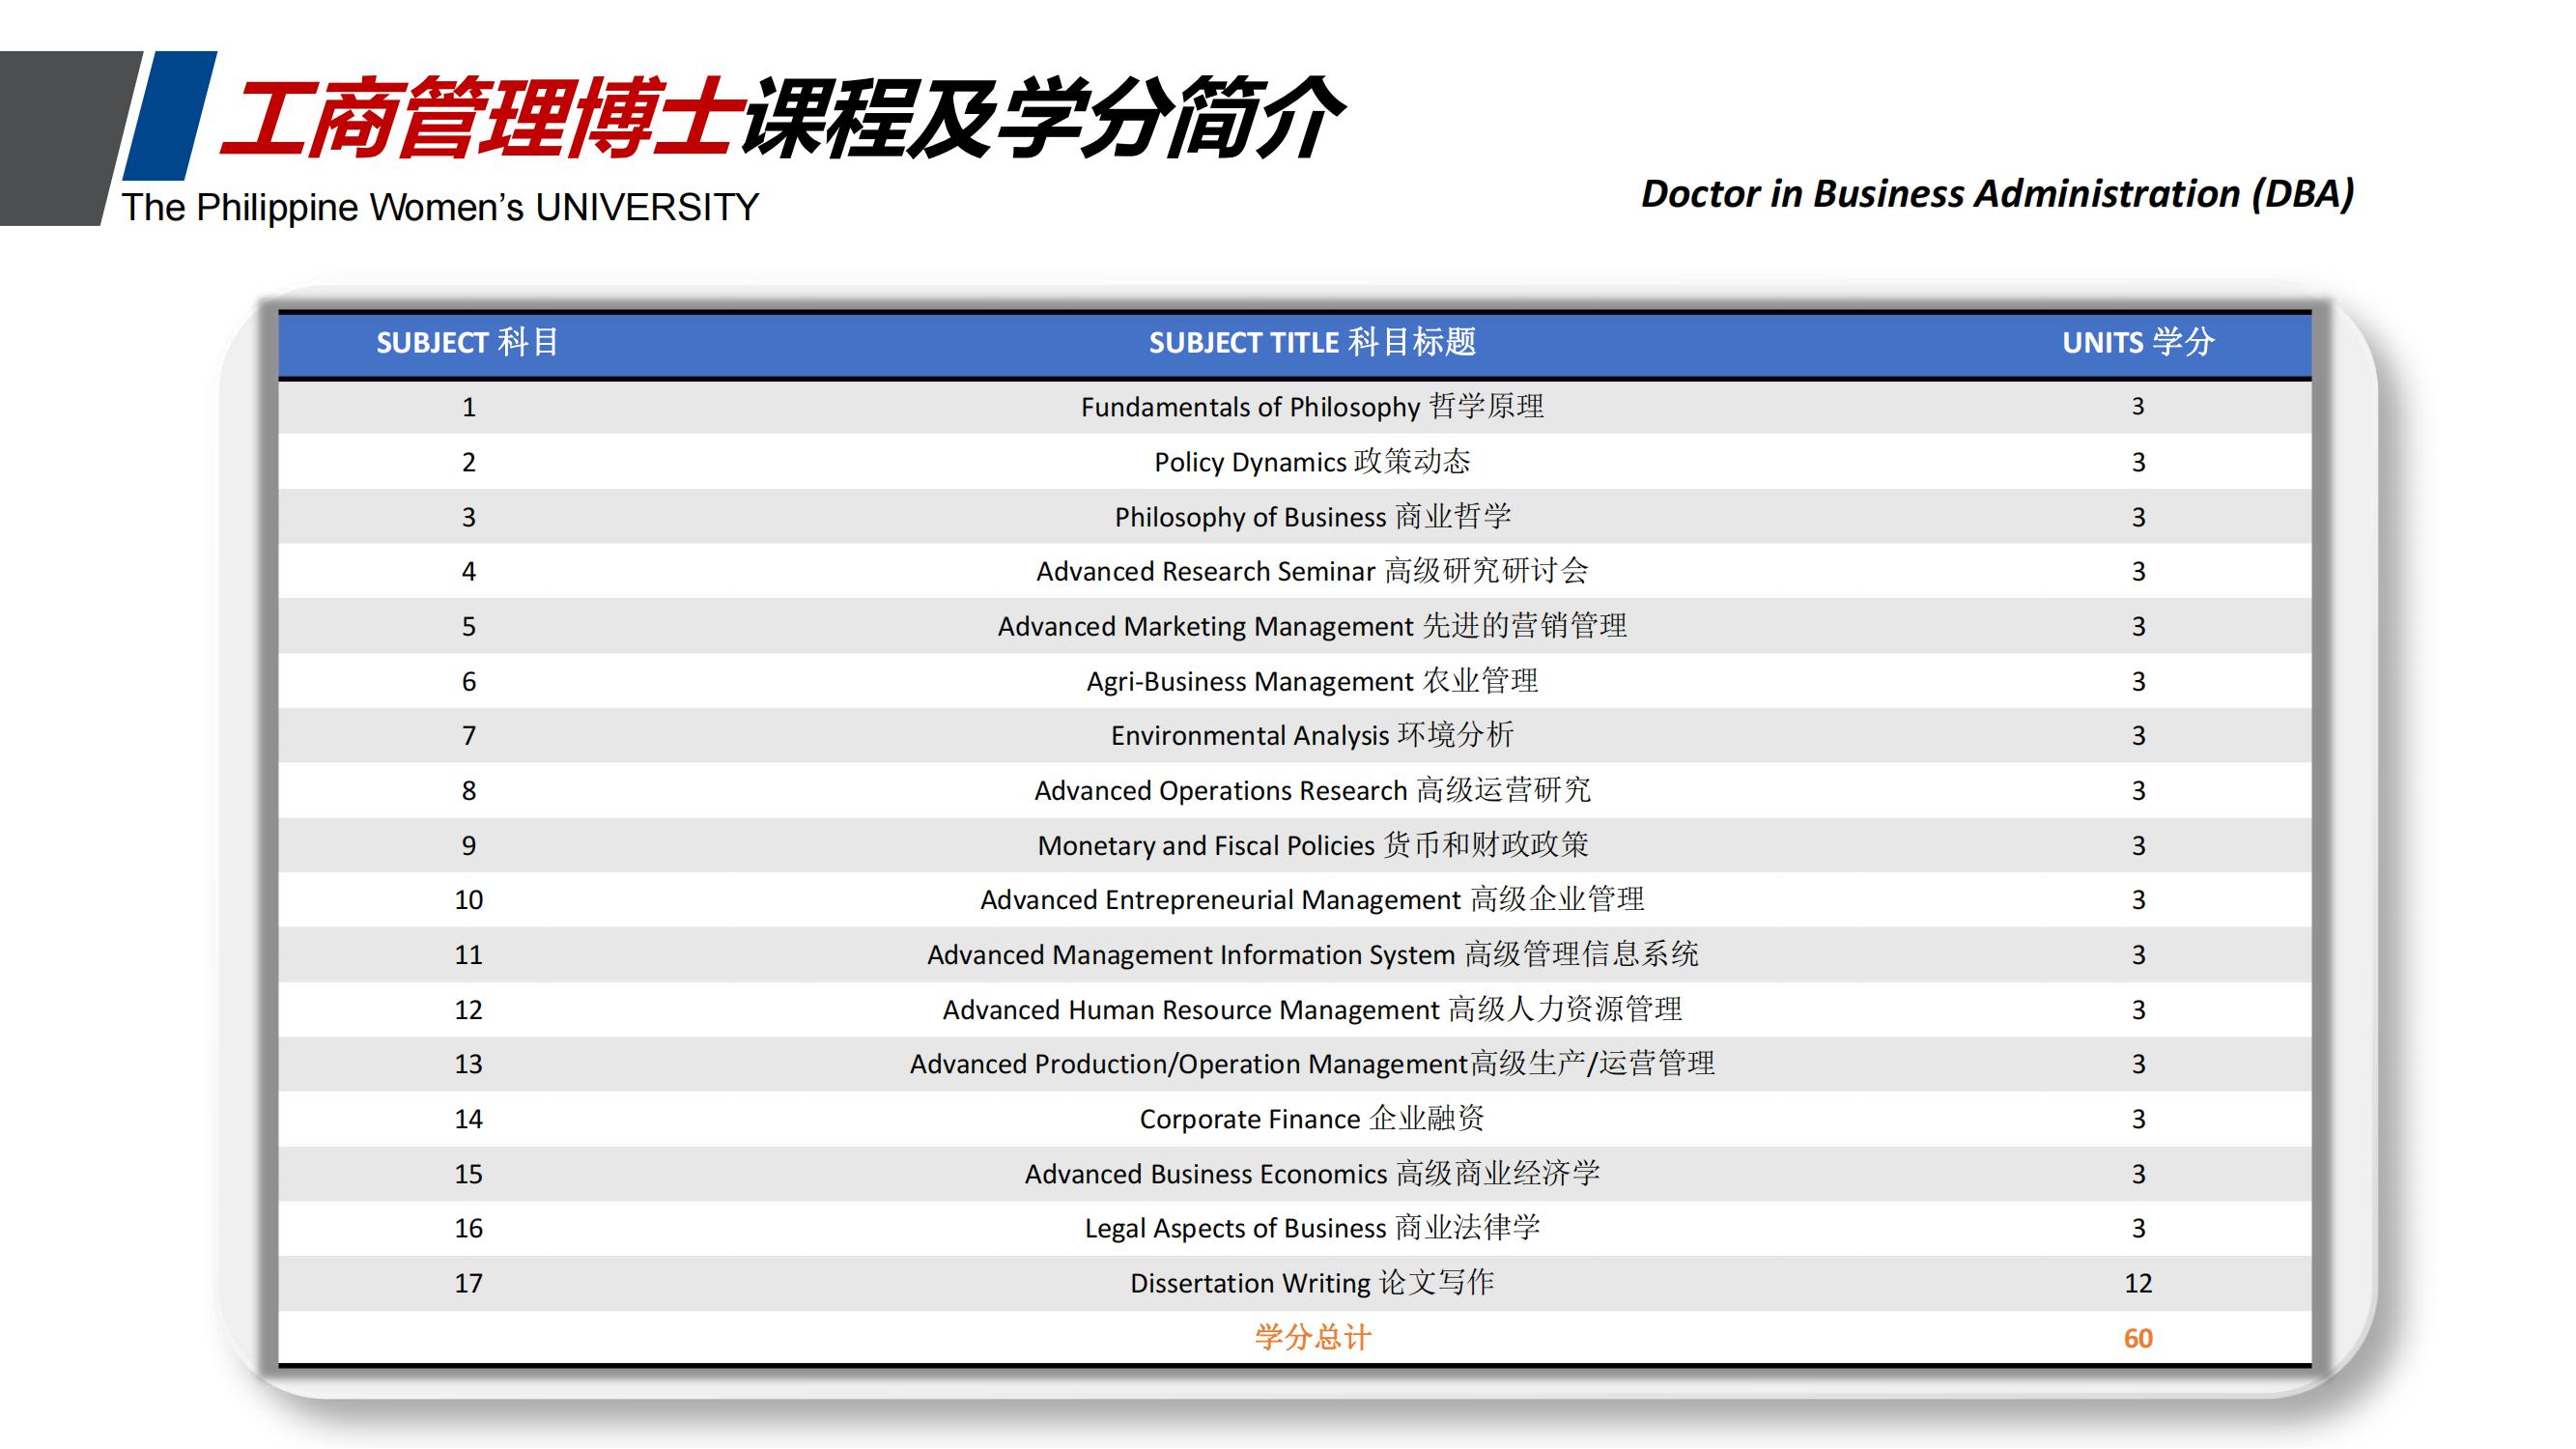Screen dimensions: 2576x1449
Task: Select 'Advanced Production/Operation Management' cell
Action: coord(1312,1063)
